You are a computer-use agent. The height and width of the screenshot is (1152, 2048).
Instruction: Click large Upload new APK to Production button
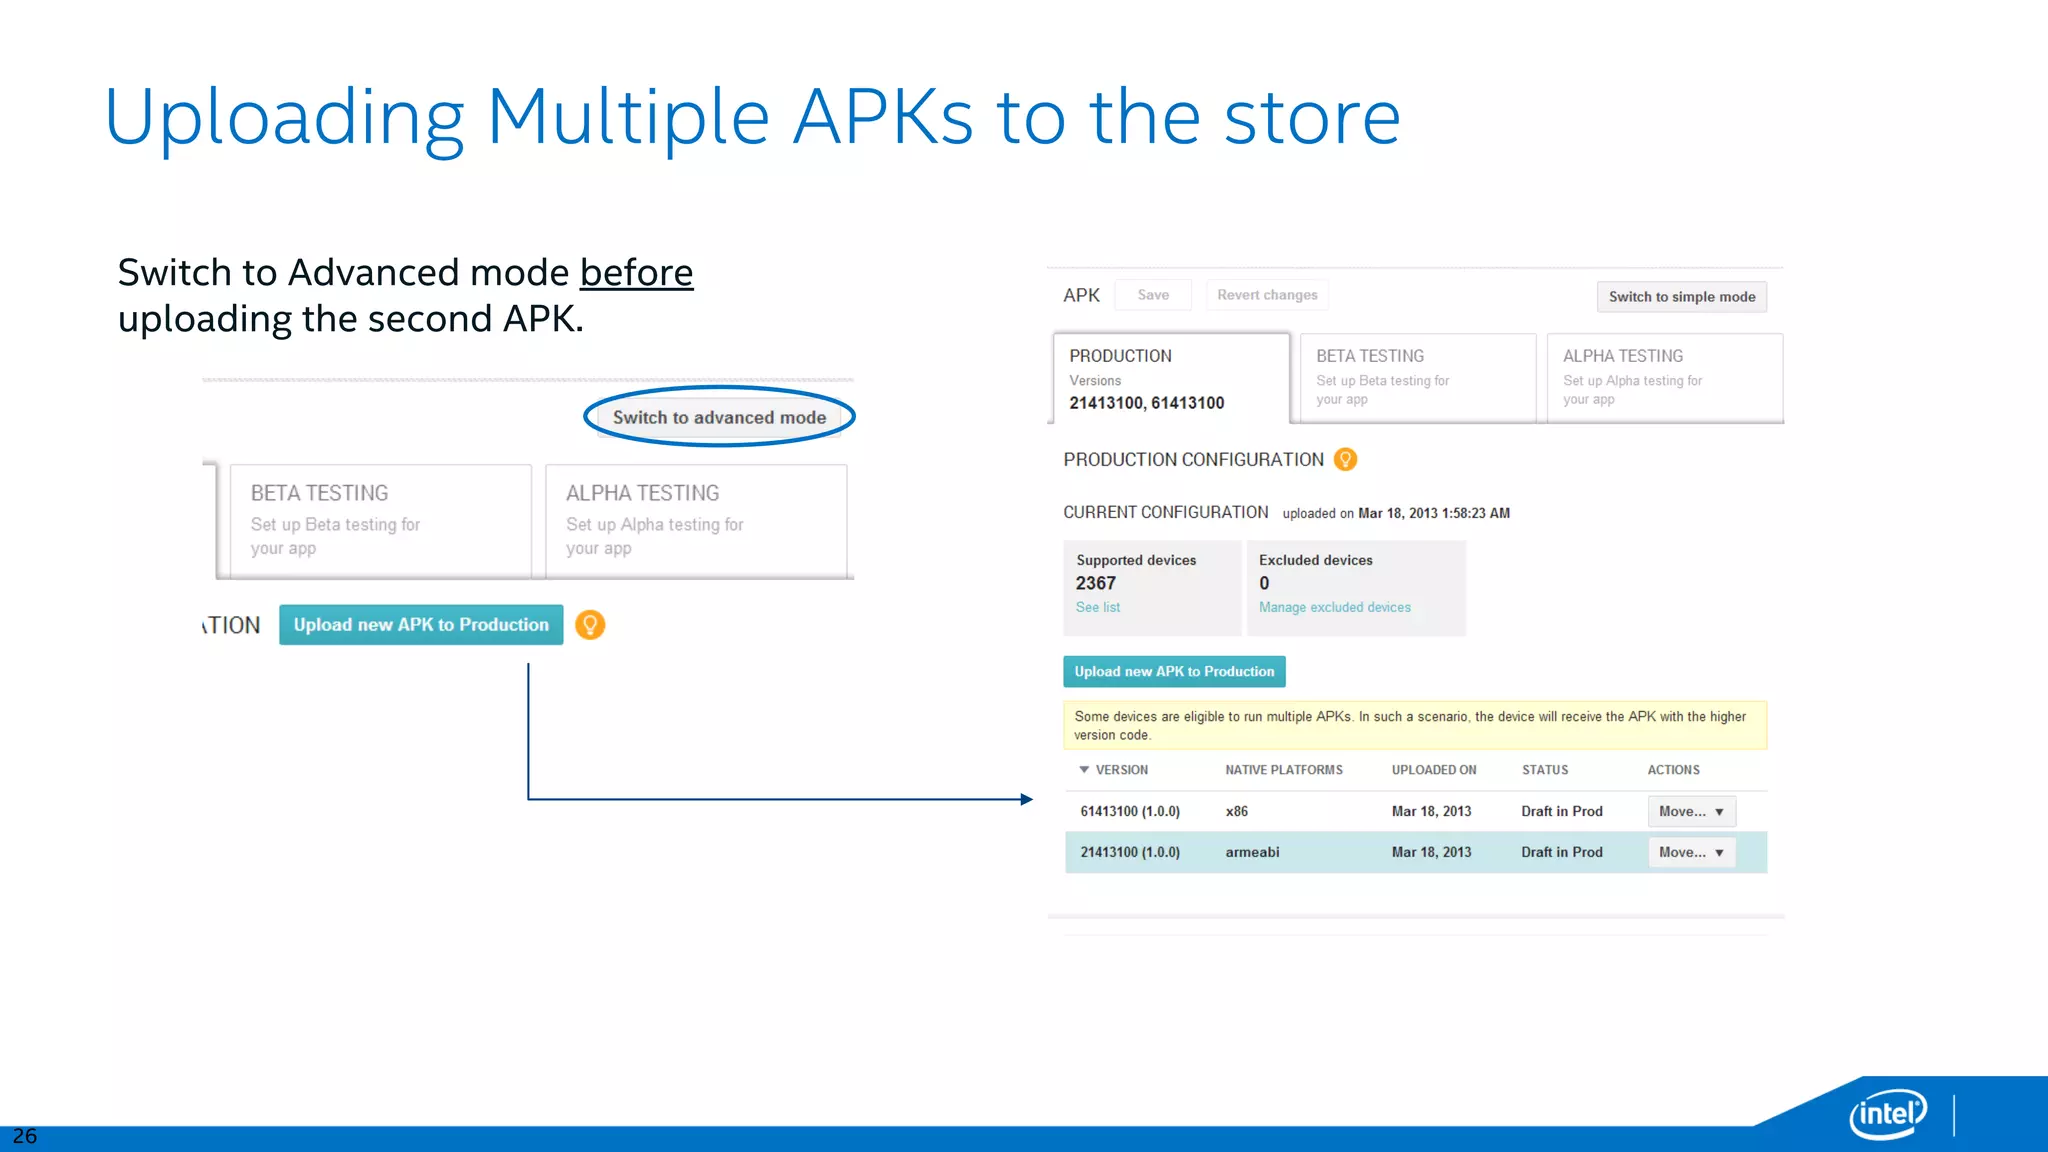pyautogui.click(x=421, y=625)
